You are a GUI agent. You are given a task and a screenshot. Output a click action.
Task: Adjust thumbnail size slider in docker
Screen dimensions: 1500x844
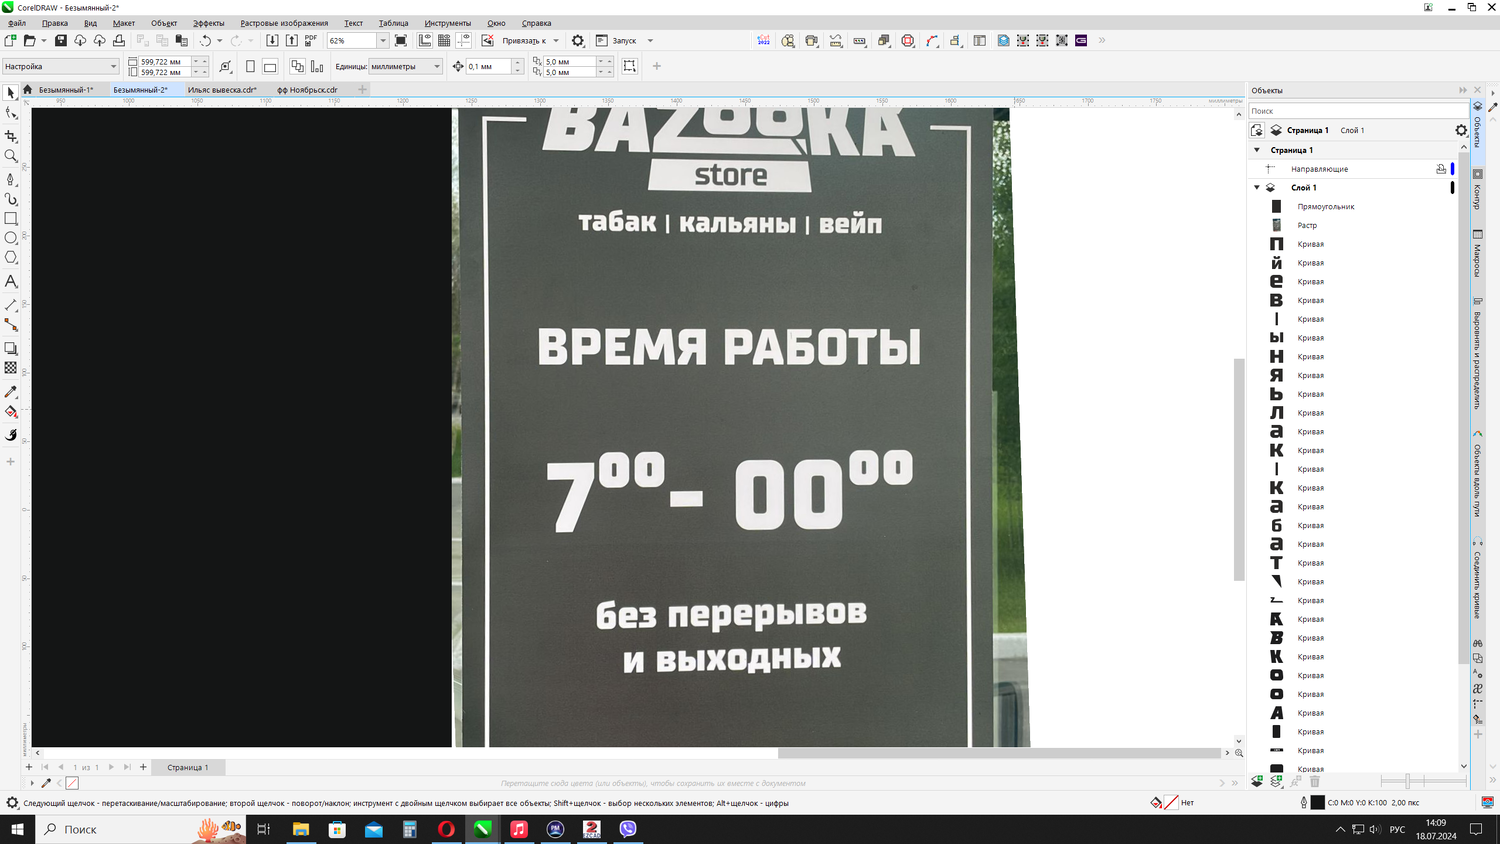point(1407,781)
